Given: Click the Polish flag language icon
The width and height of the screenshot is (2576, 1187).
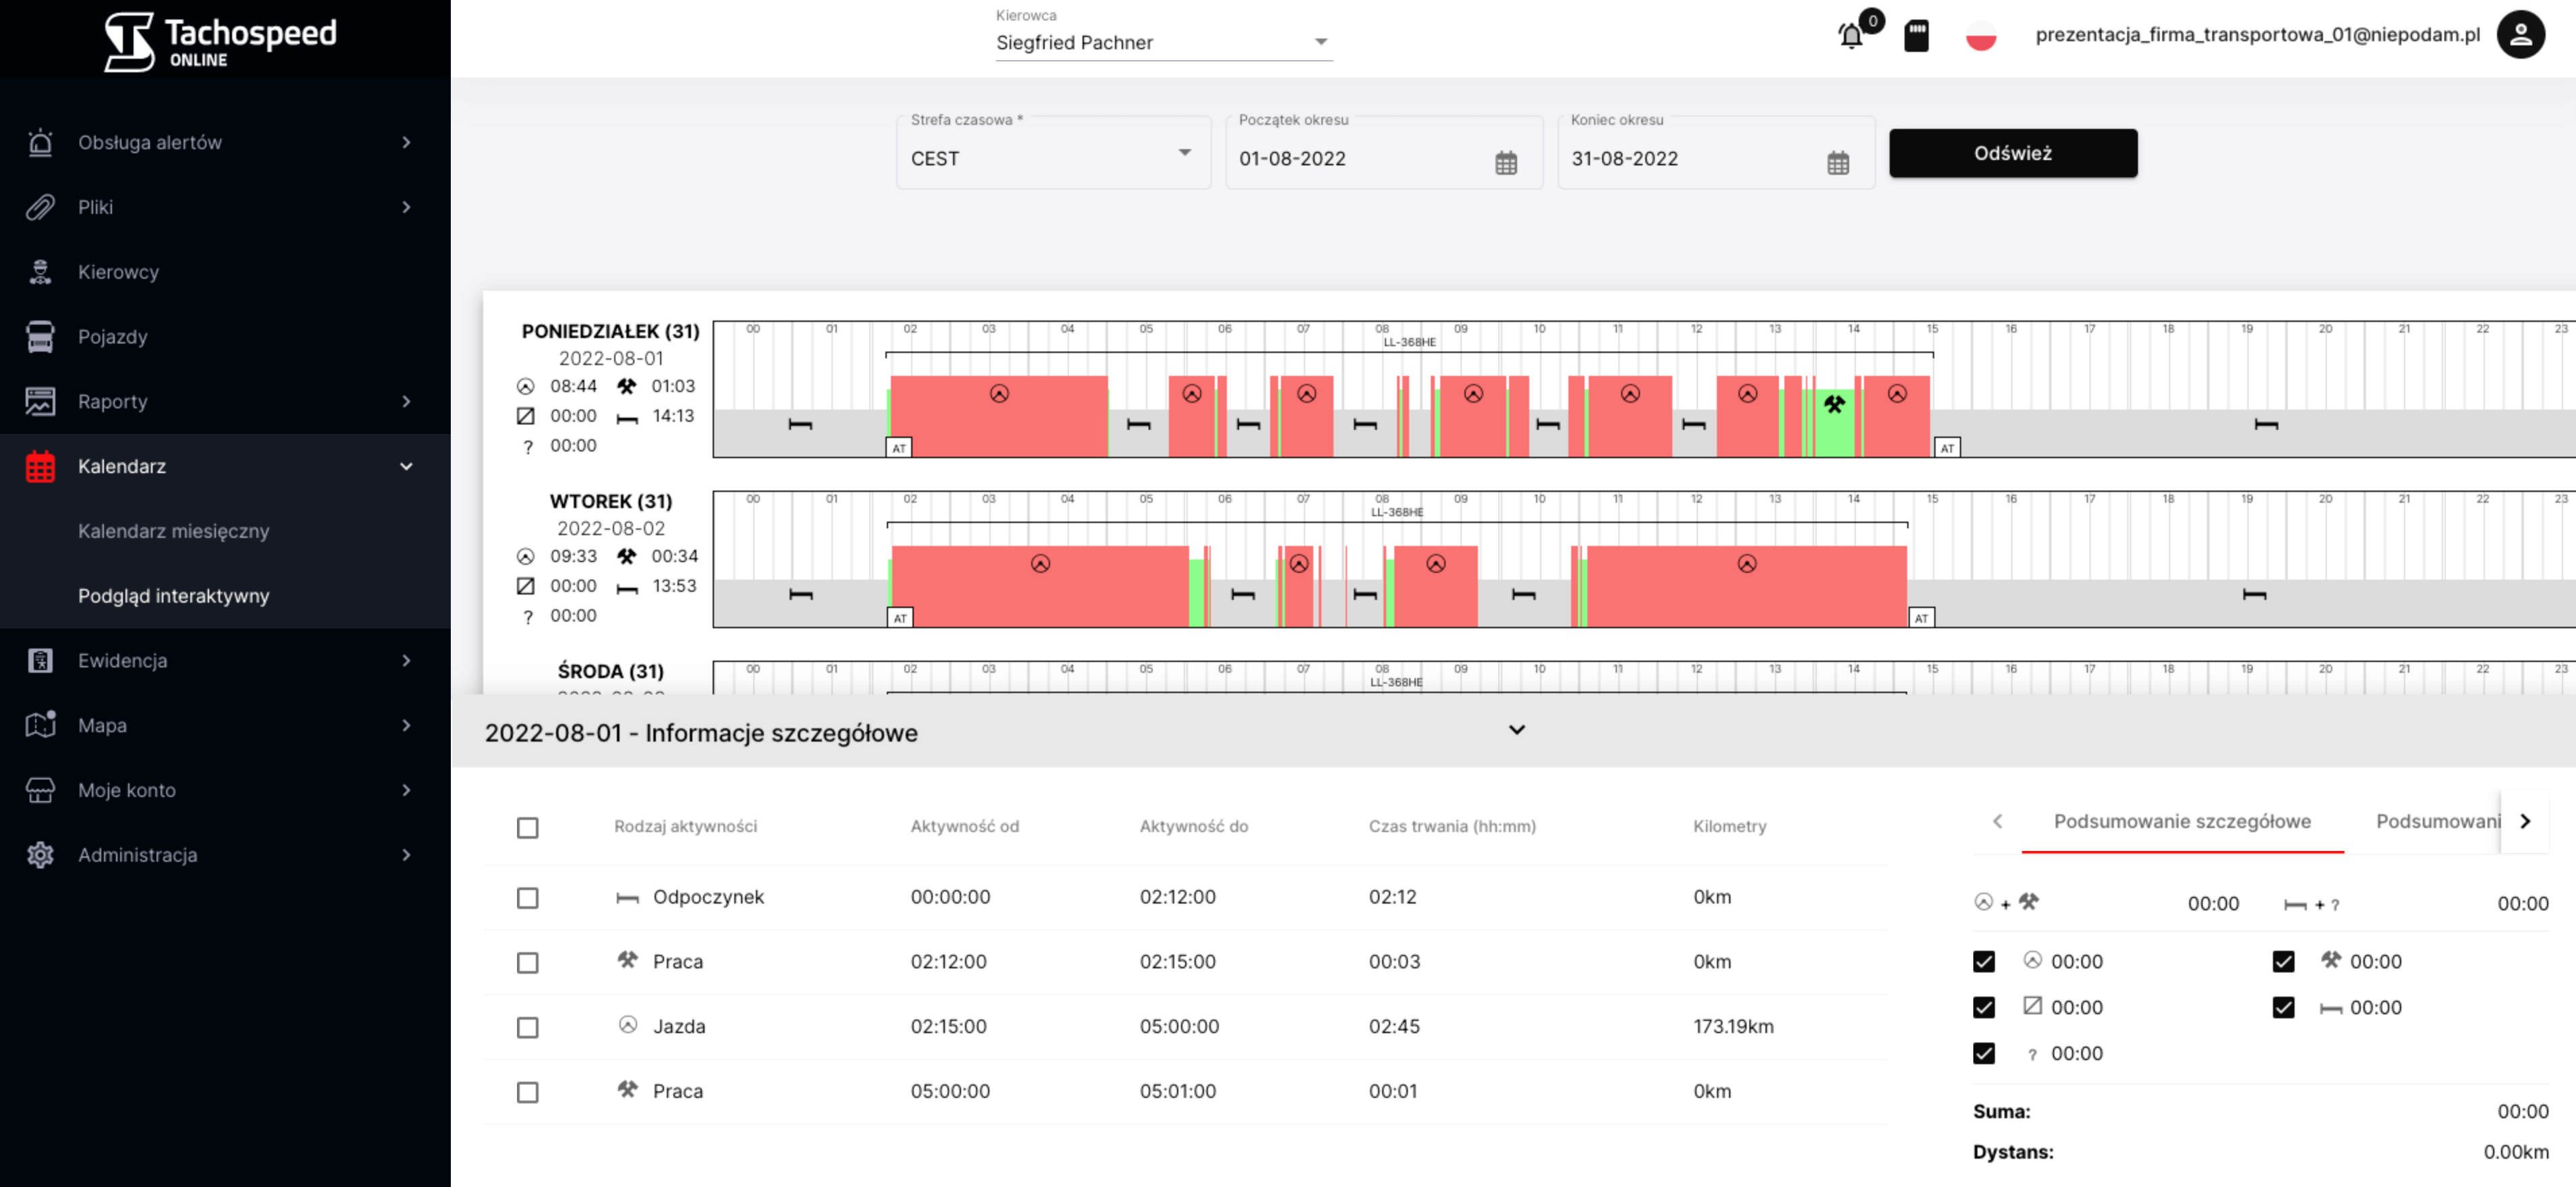Looking at the screenshot, I should coord(1980,36).
